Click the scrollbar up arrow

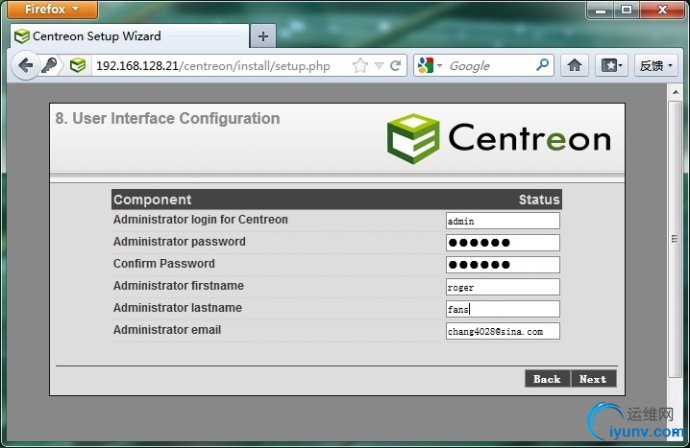click(x=675, y=92)
